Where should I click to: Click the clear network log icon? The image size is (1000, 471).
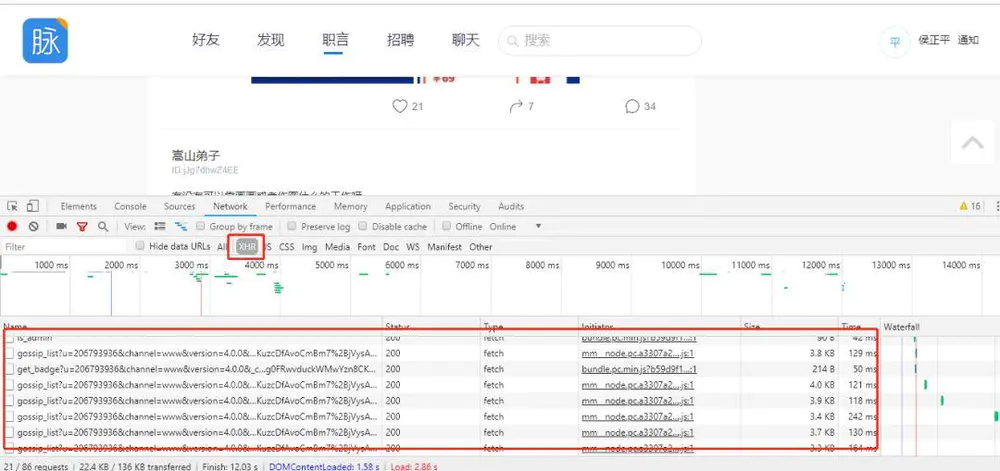pyautogui.click(x=34, y=226)
